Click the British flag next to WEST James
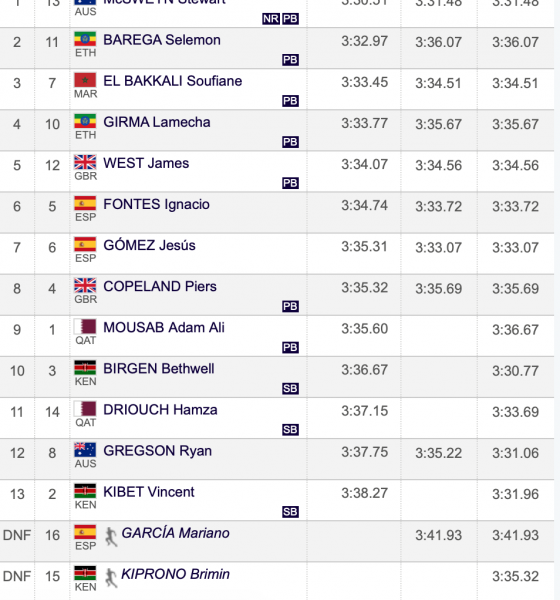 coord(85,162)
